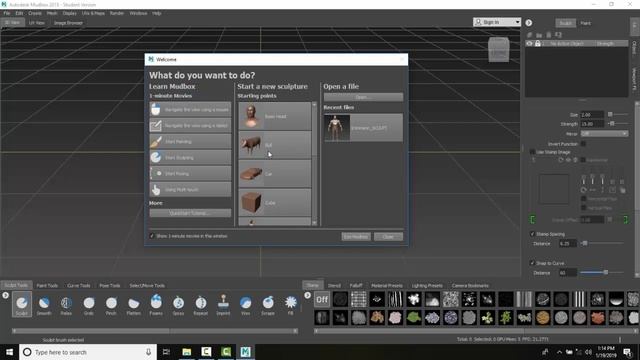Open the Create menu
This screenshot has height=360, width=640.
click(x=35, y=13)
